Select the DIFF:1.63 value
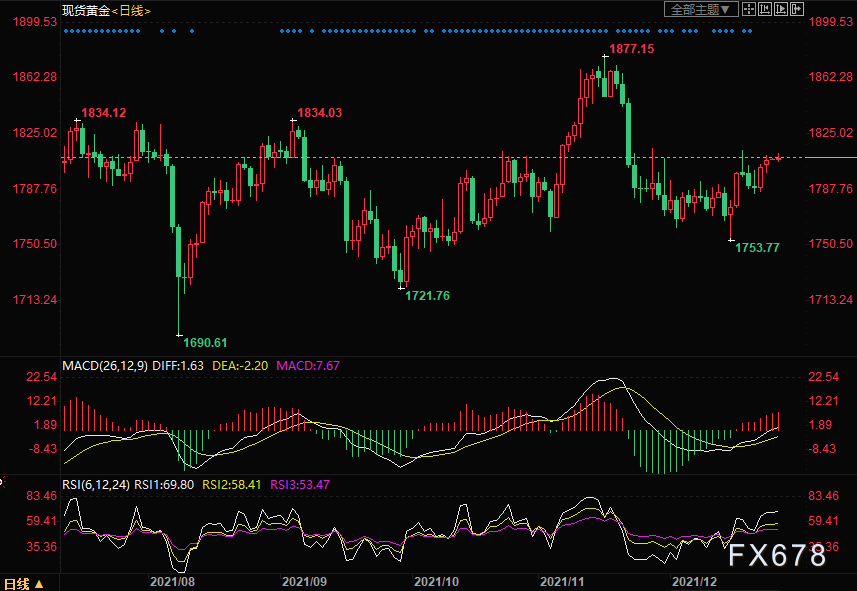Image resolution: width=857 pixels, height=591 pixels. point(178,365)
